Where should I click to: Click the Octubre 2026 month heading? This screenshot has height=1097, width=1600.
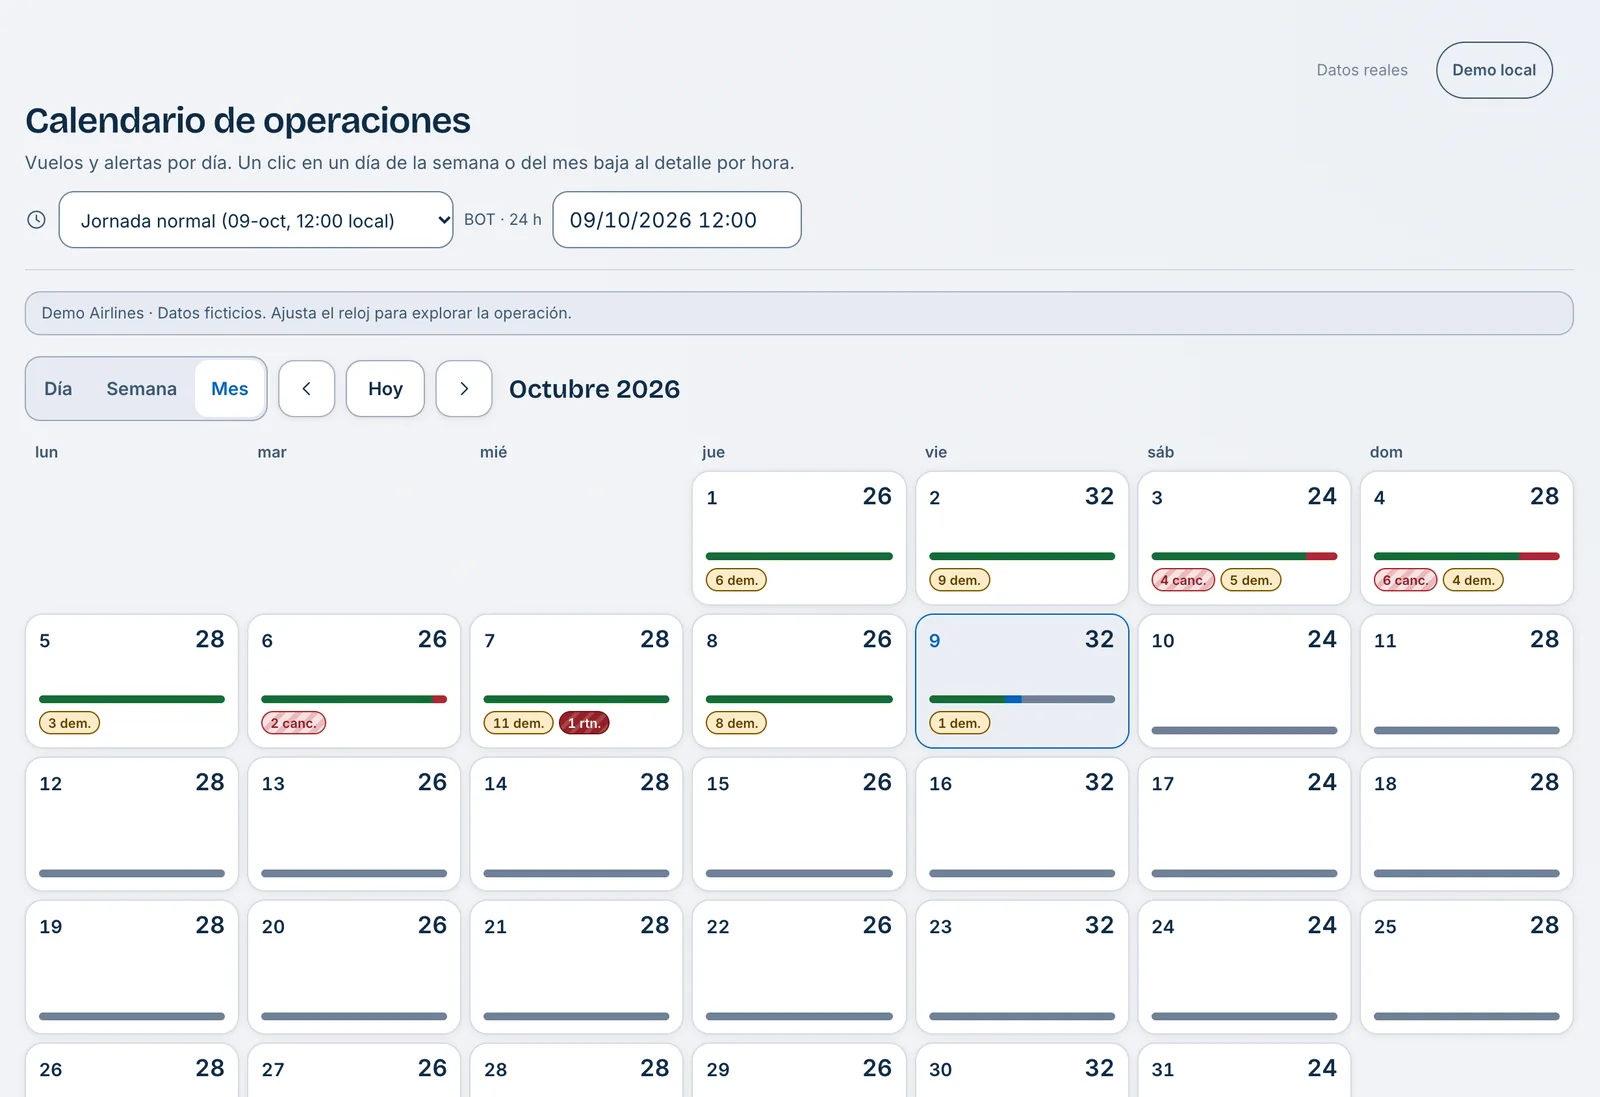[594, 389]
